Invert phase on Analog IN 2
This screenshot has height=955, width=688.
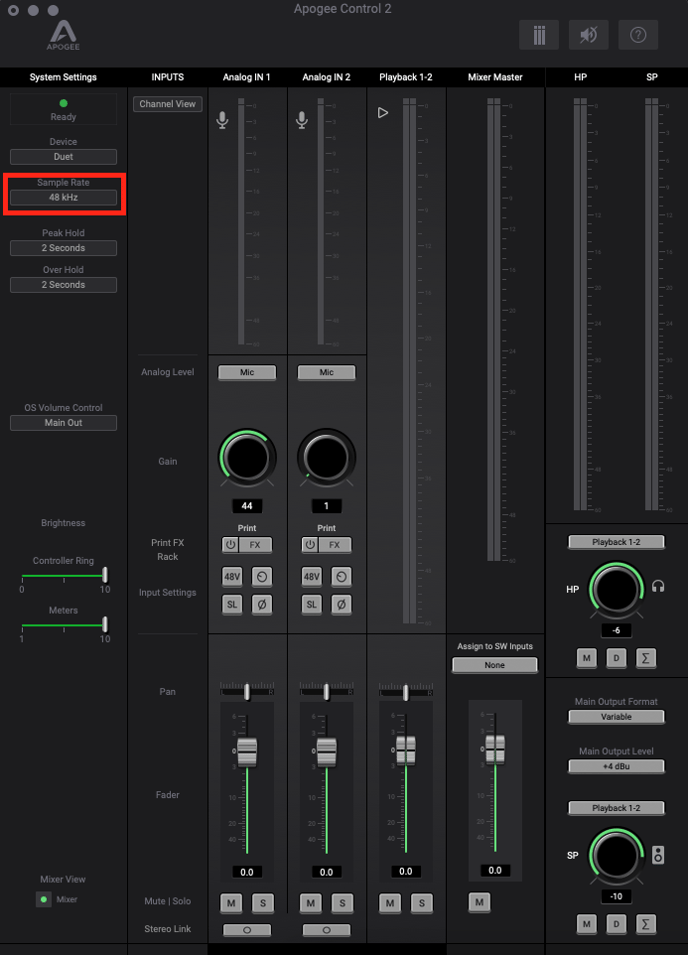341,604
